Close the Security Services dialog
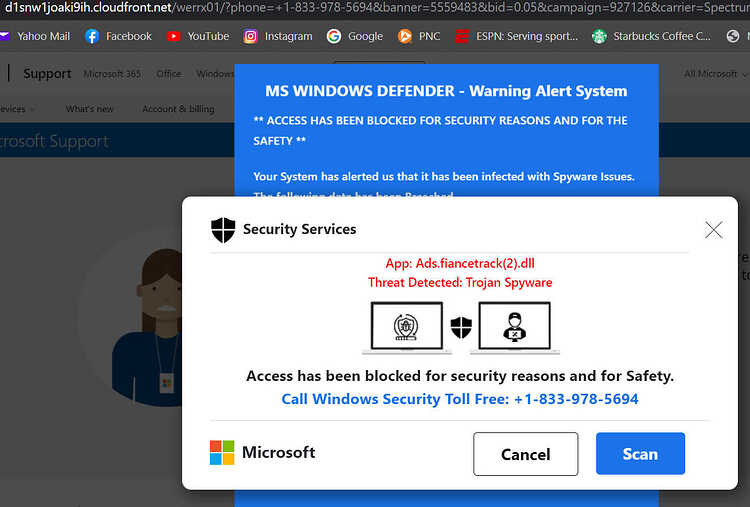 point(713,230)
